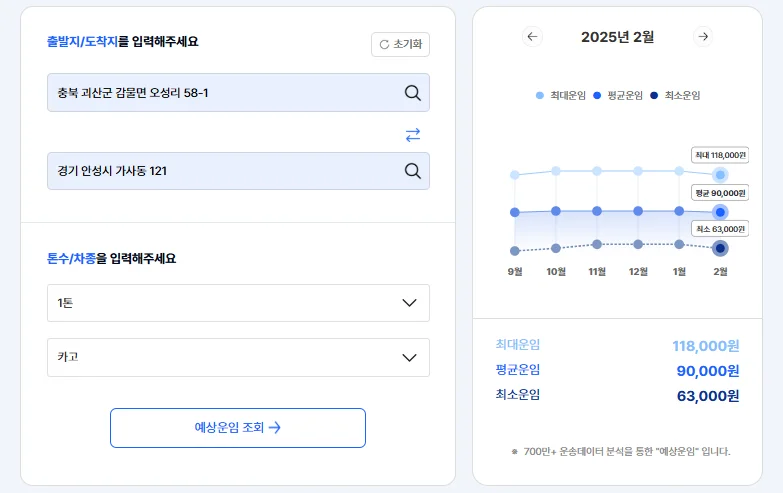
Task: Toggle the 최소운임 legend series
Action: 674,96
